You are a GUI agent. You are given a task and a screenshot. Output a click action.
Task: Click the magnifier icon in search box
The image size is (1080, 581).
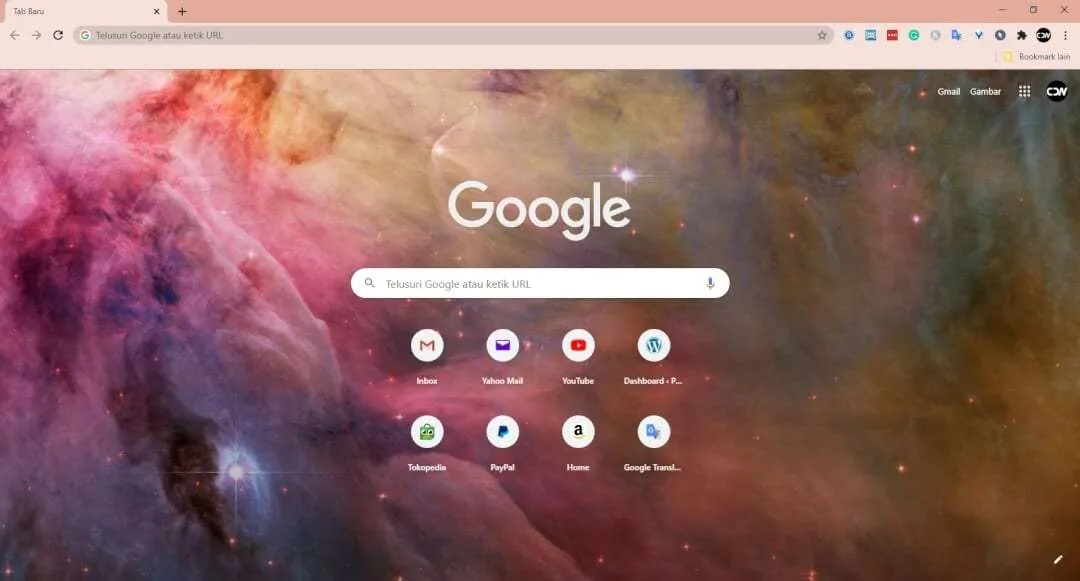(x=370, y=283)
